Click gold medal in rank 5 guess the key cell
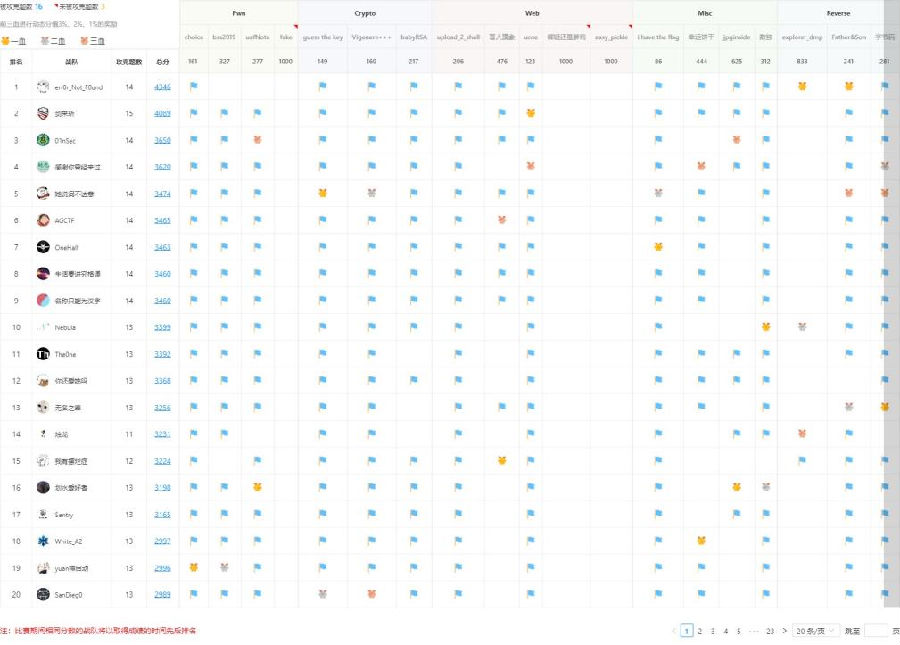The image size is (900, 645). pos(323,193)
